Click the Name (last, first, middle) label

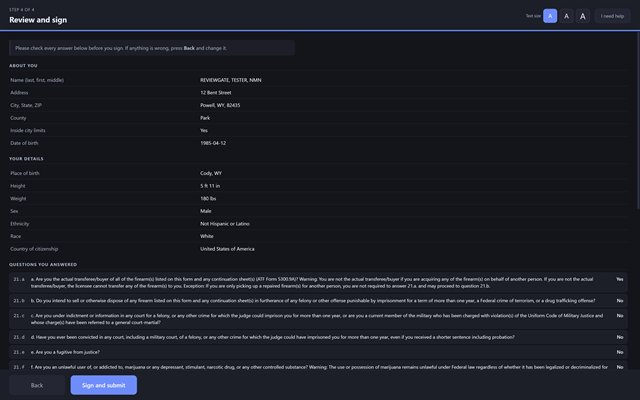37,80
